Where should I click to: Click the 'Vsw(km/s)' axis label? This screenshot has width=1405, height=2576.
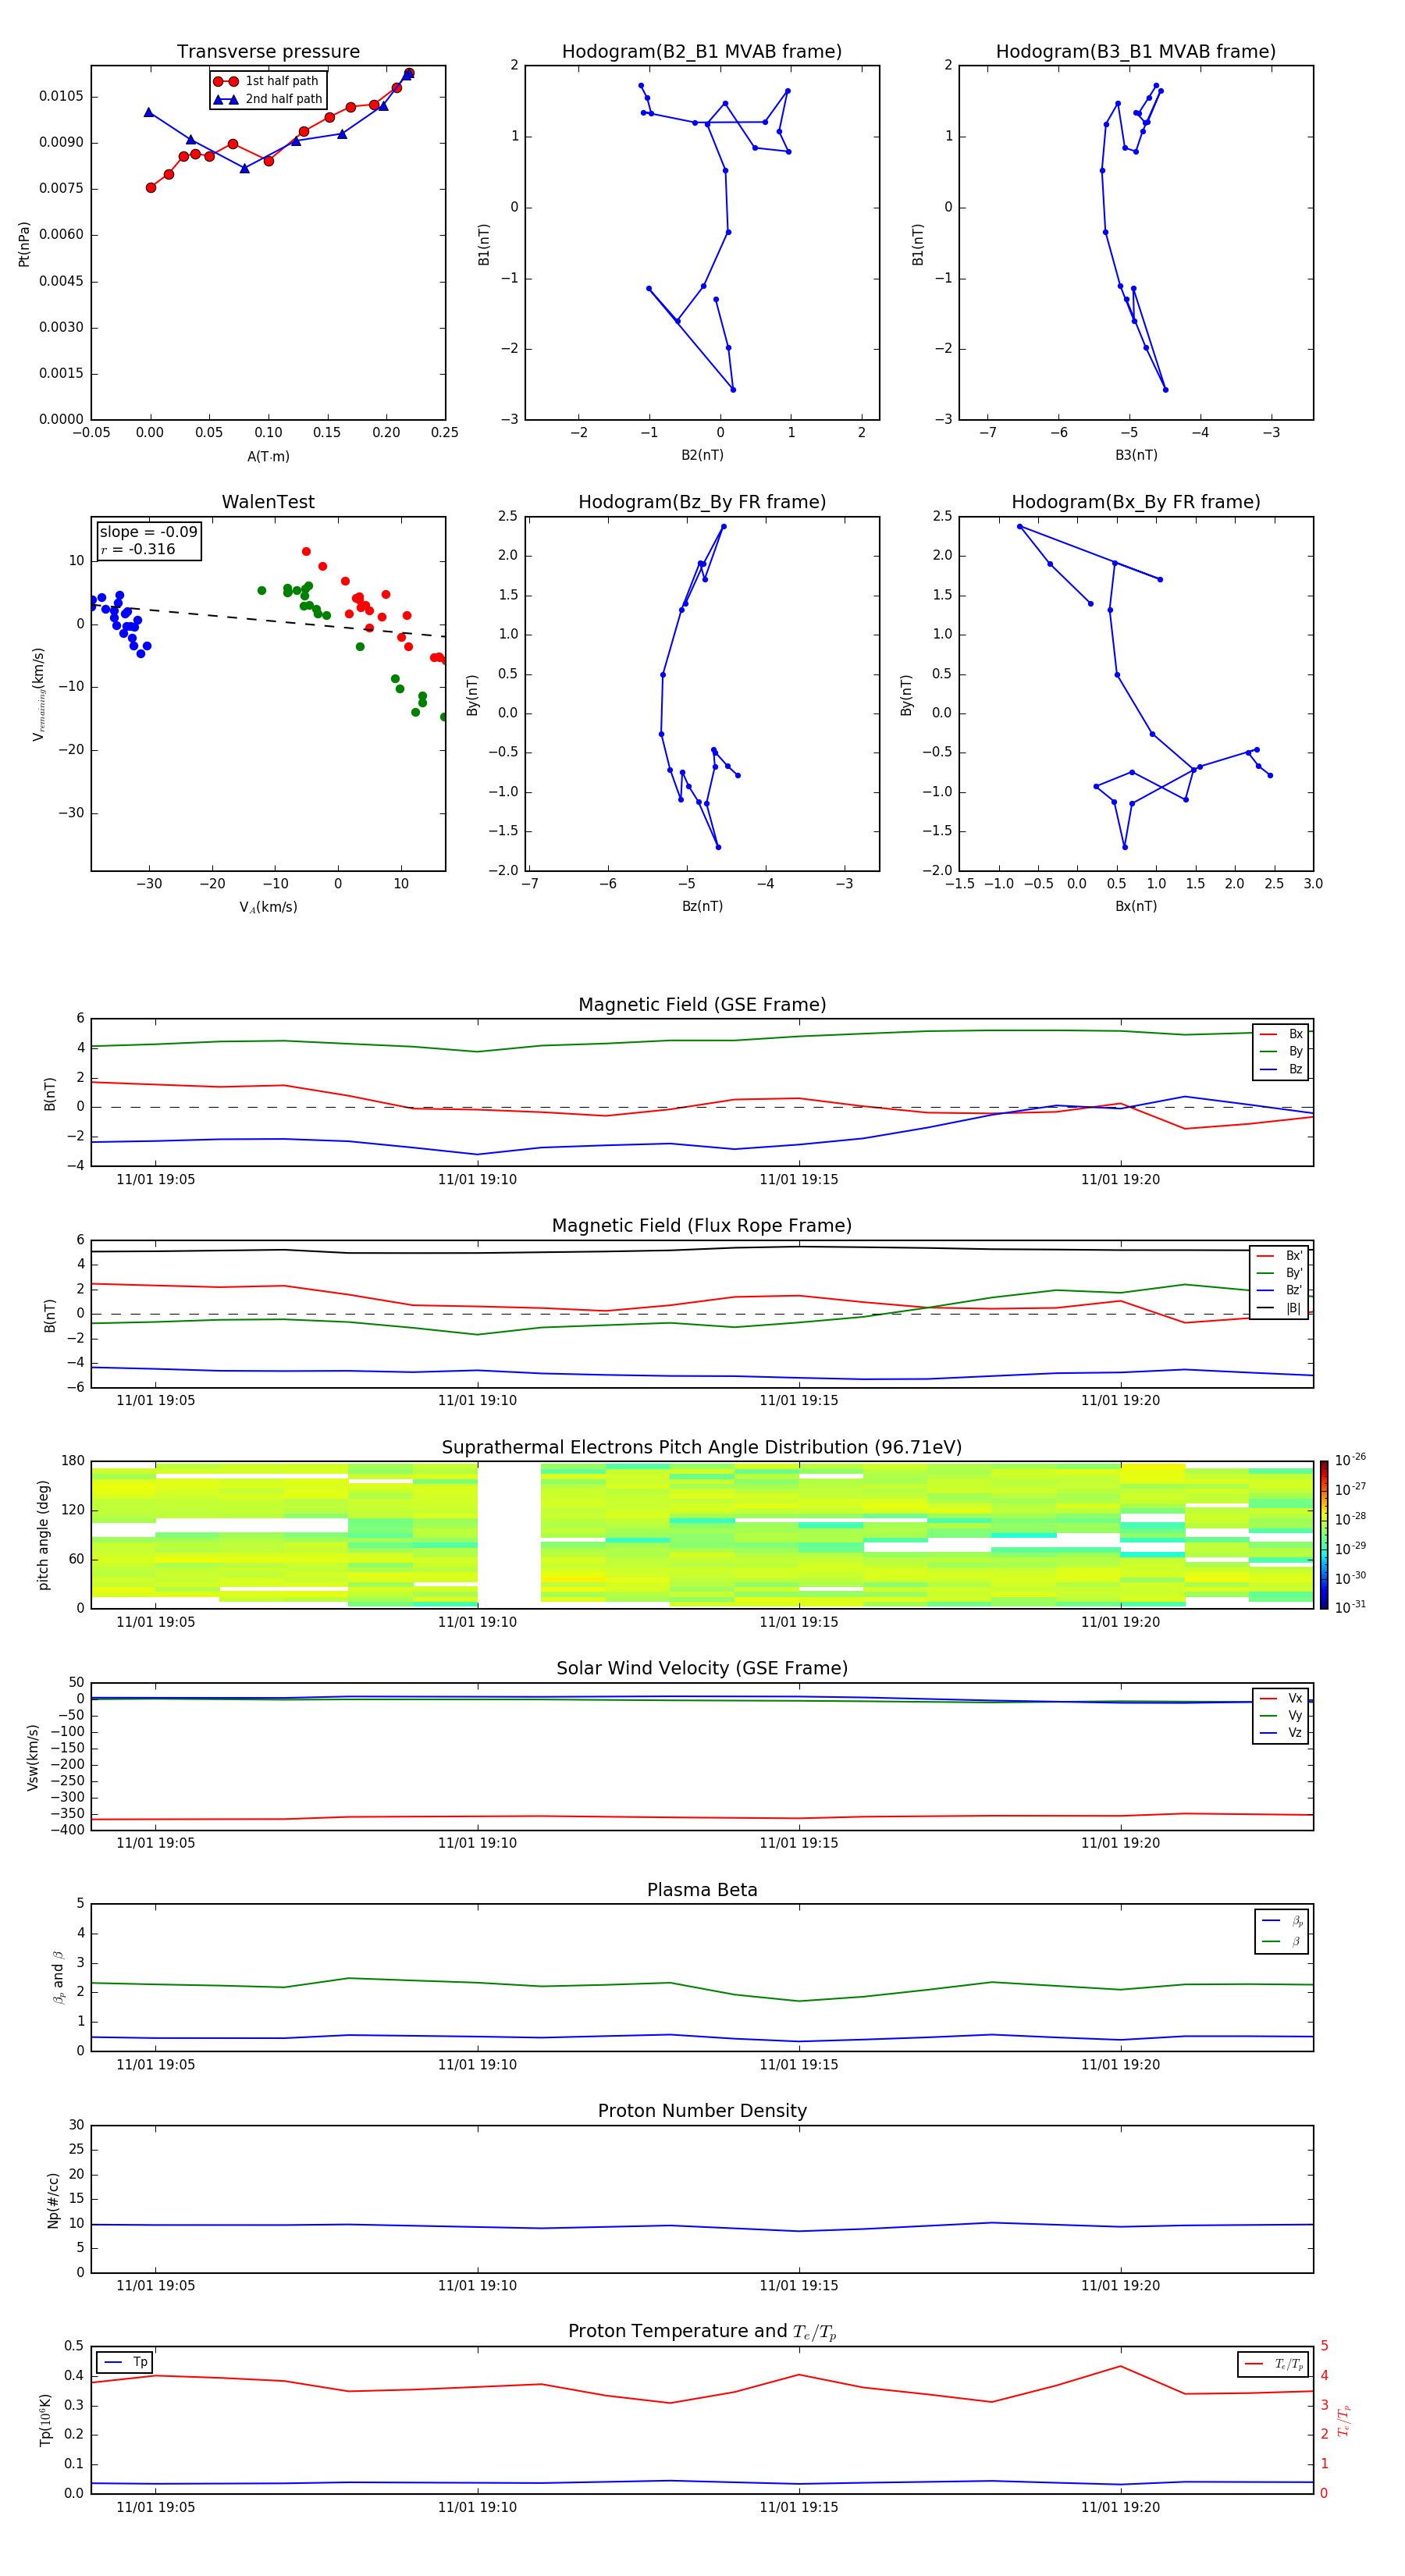coord(33,1756)
